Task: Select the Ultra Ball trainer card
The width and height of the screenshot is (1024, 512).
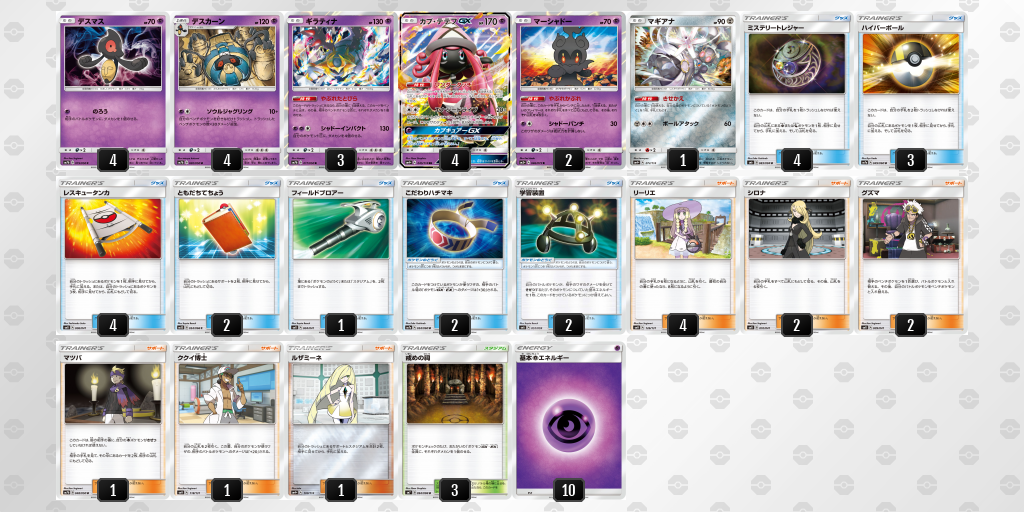Action: point(910,90)
